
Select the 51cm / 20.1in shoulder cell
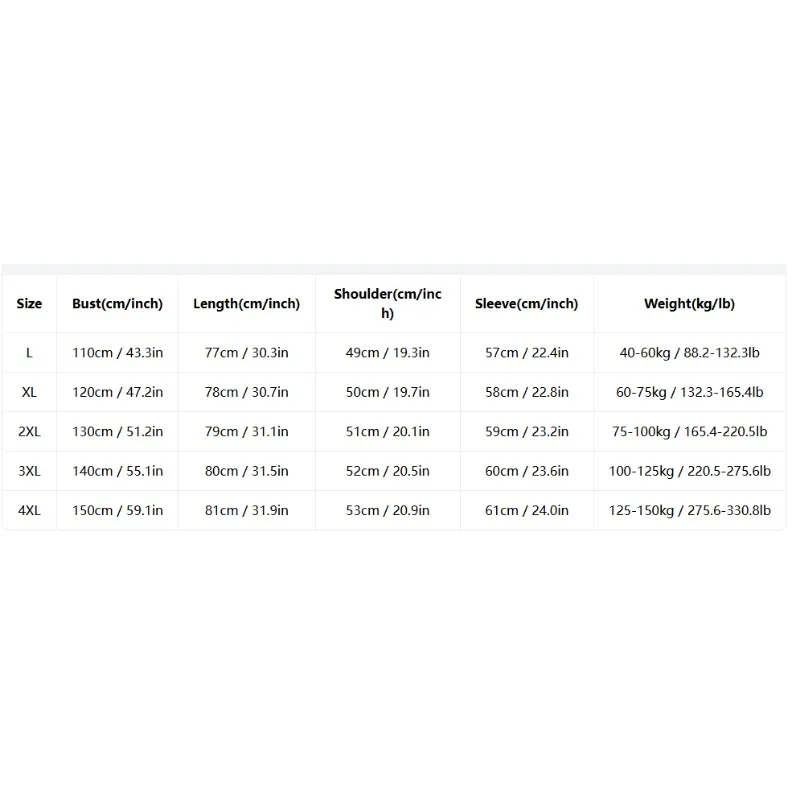point(388,432)
